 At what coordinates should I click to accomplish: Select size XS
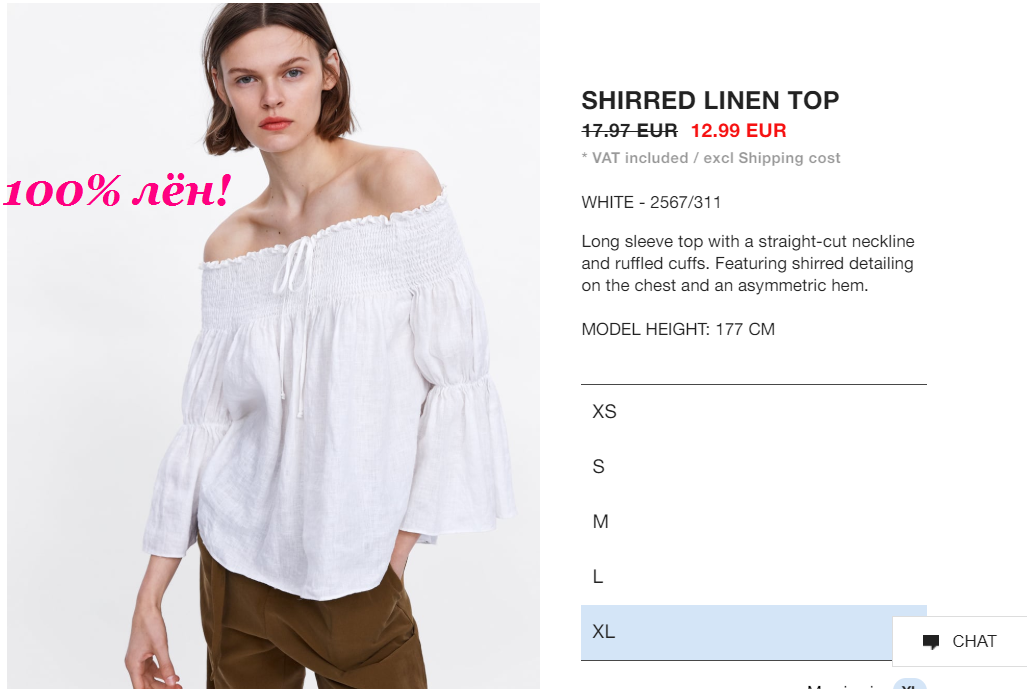pyautogui.click(x=753, y=411)
